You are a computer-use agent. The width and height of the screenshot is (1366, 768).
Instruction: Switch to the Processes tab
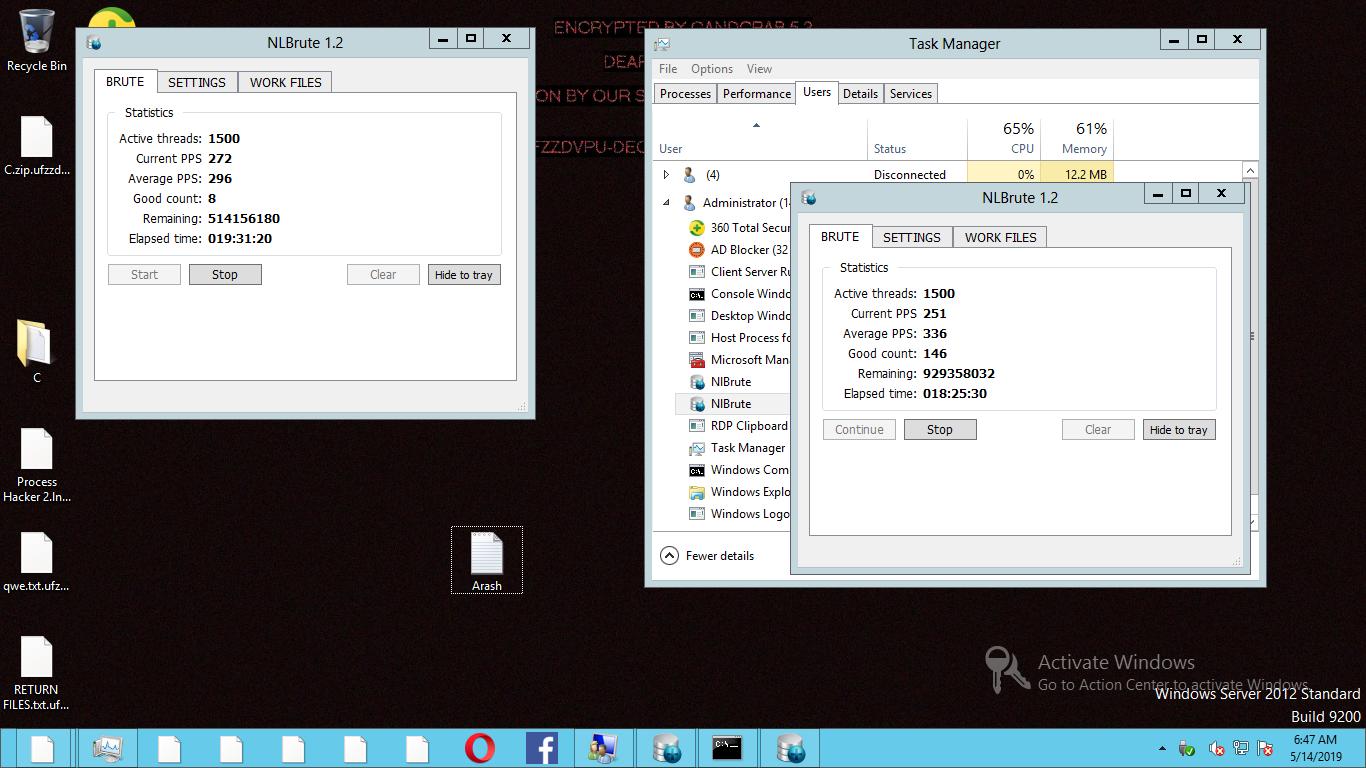686,94
